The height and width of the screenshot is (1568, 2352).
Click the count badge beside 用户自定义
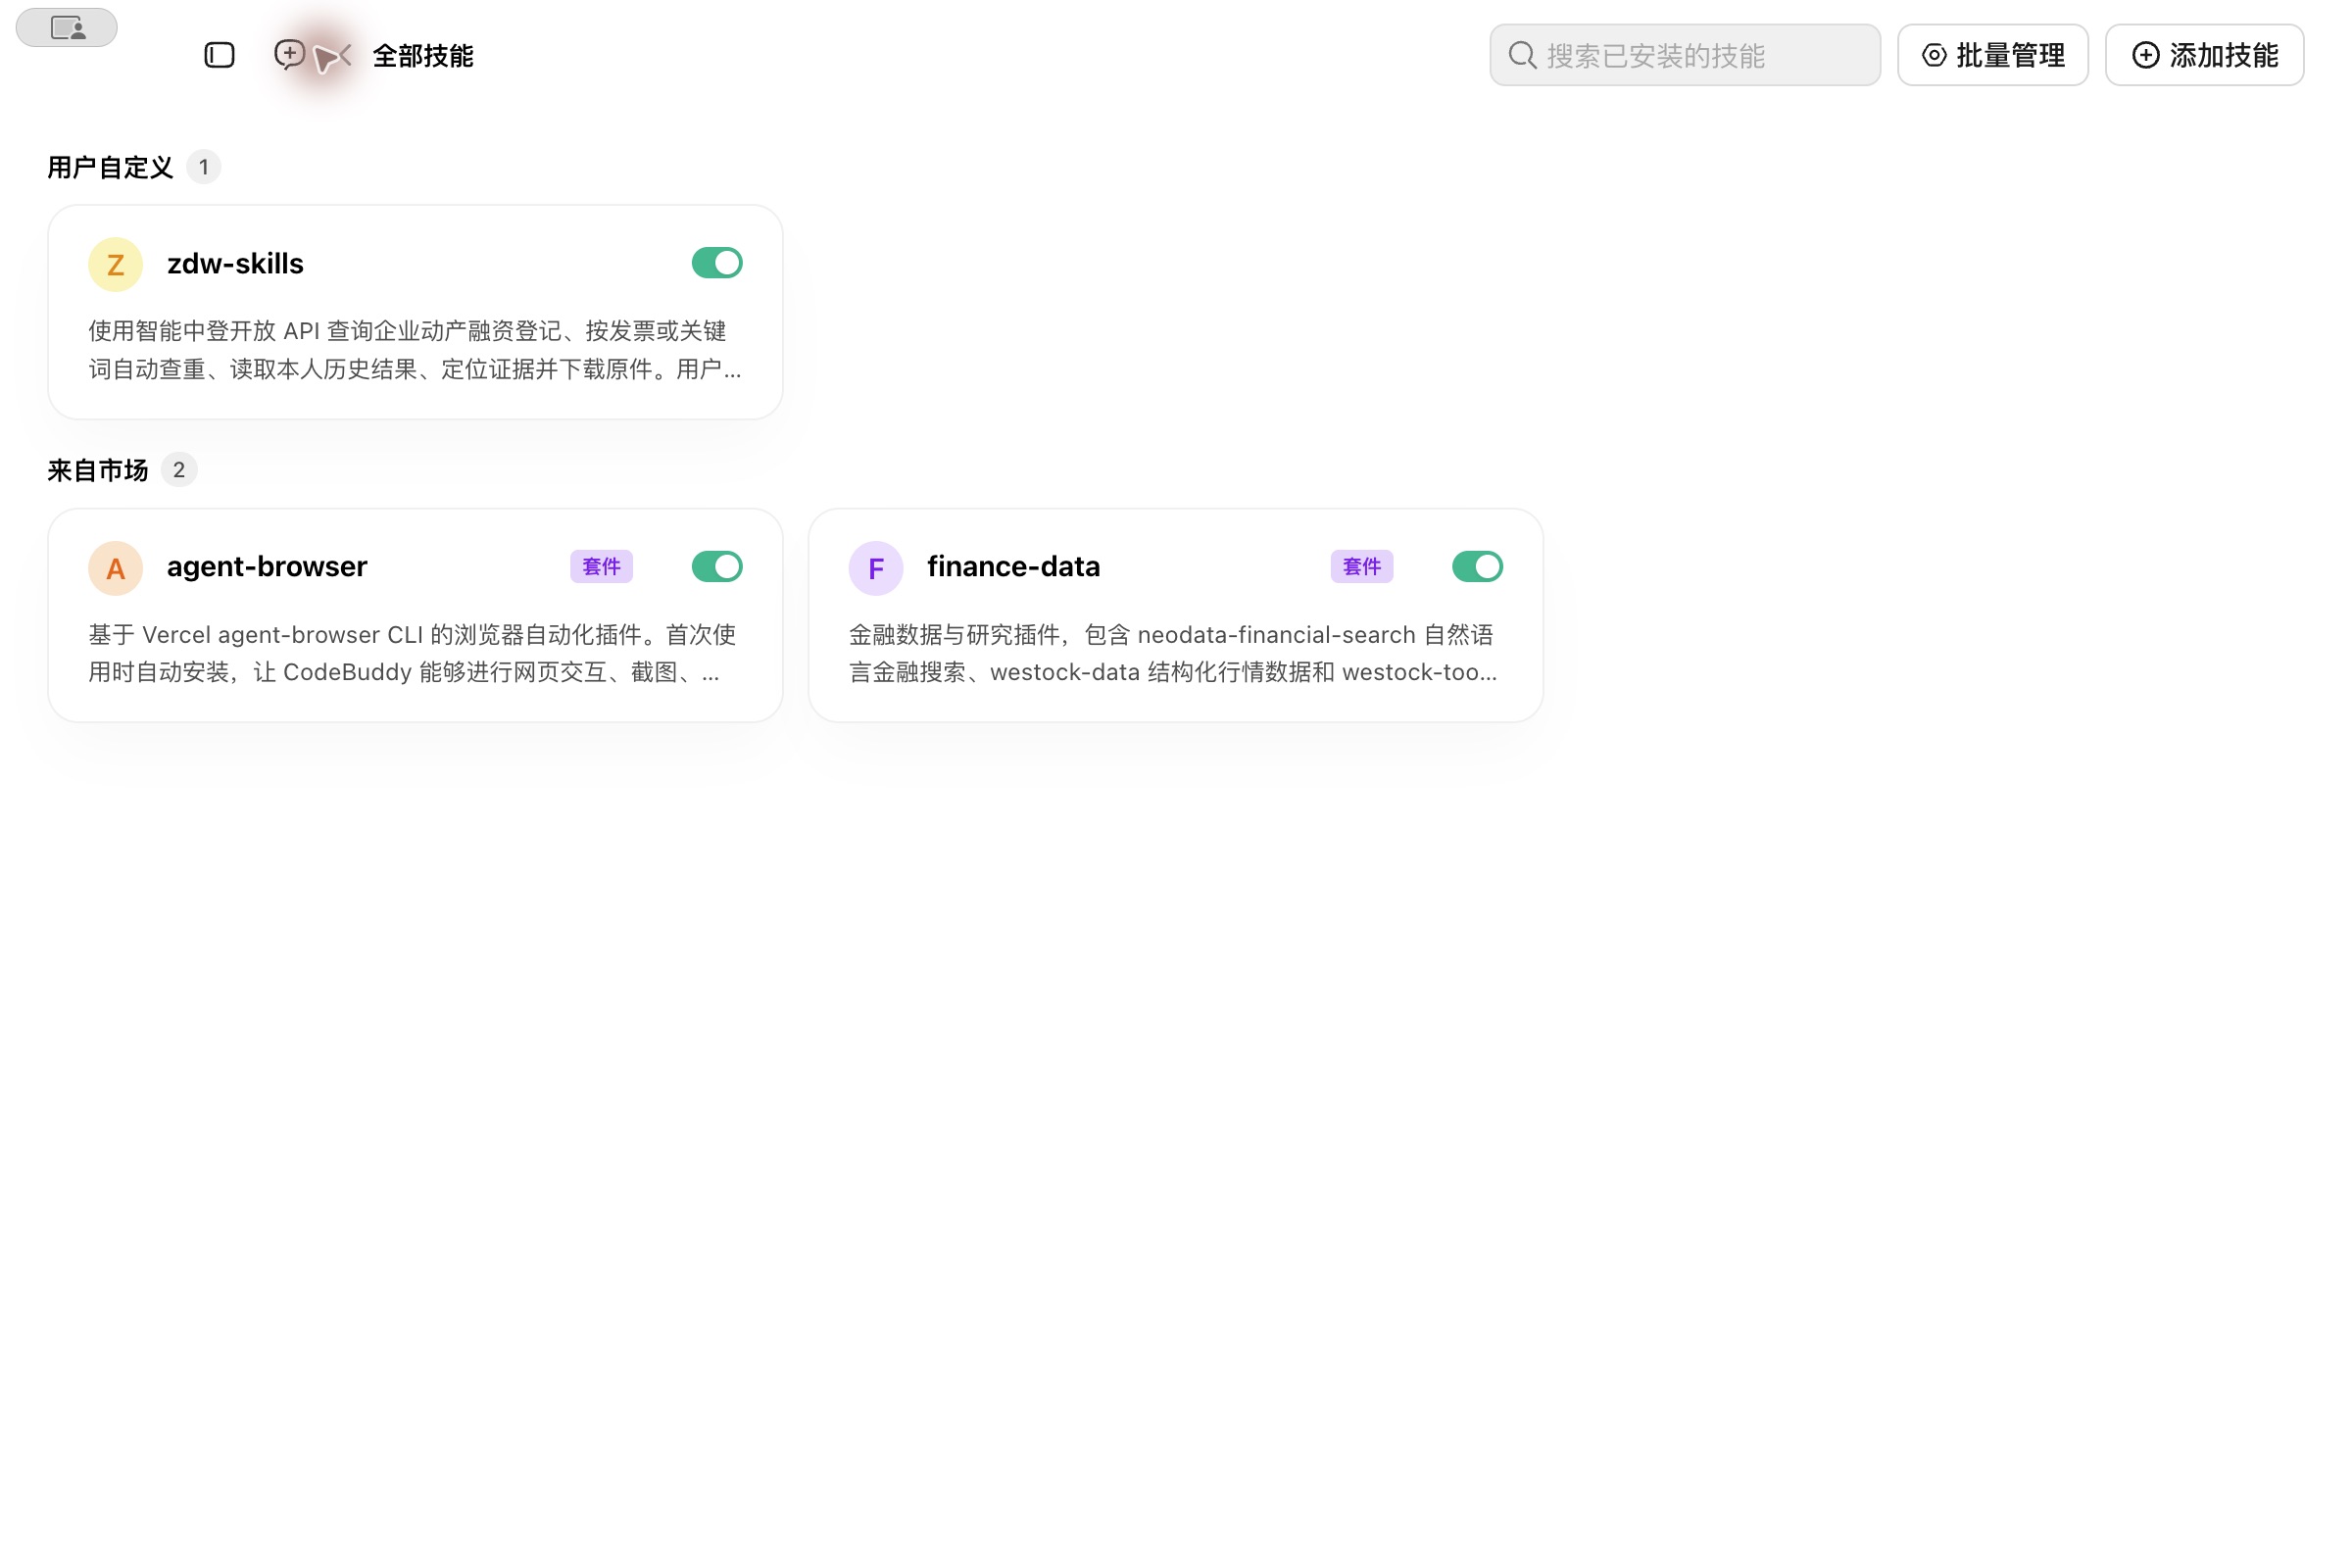point(204,167)
